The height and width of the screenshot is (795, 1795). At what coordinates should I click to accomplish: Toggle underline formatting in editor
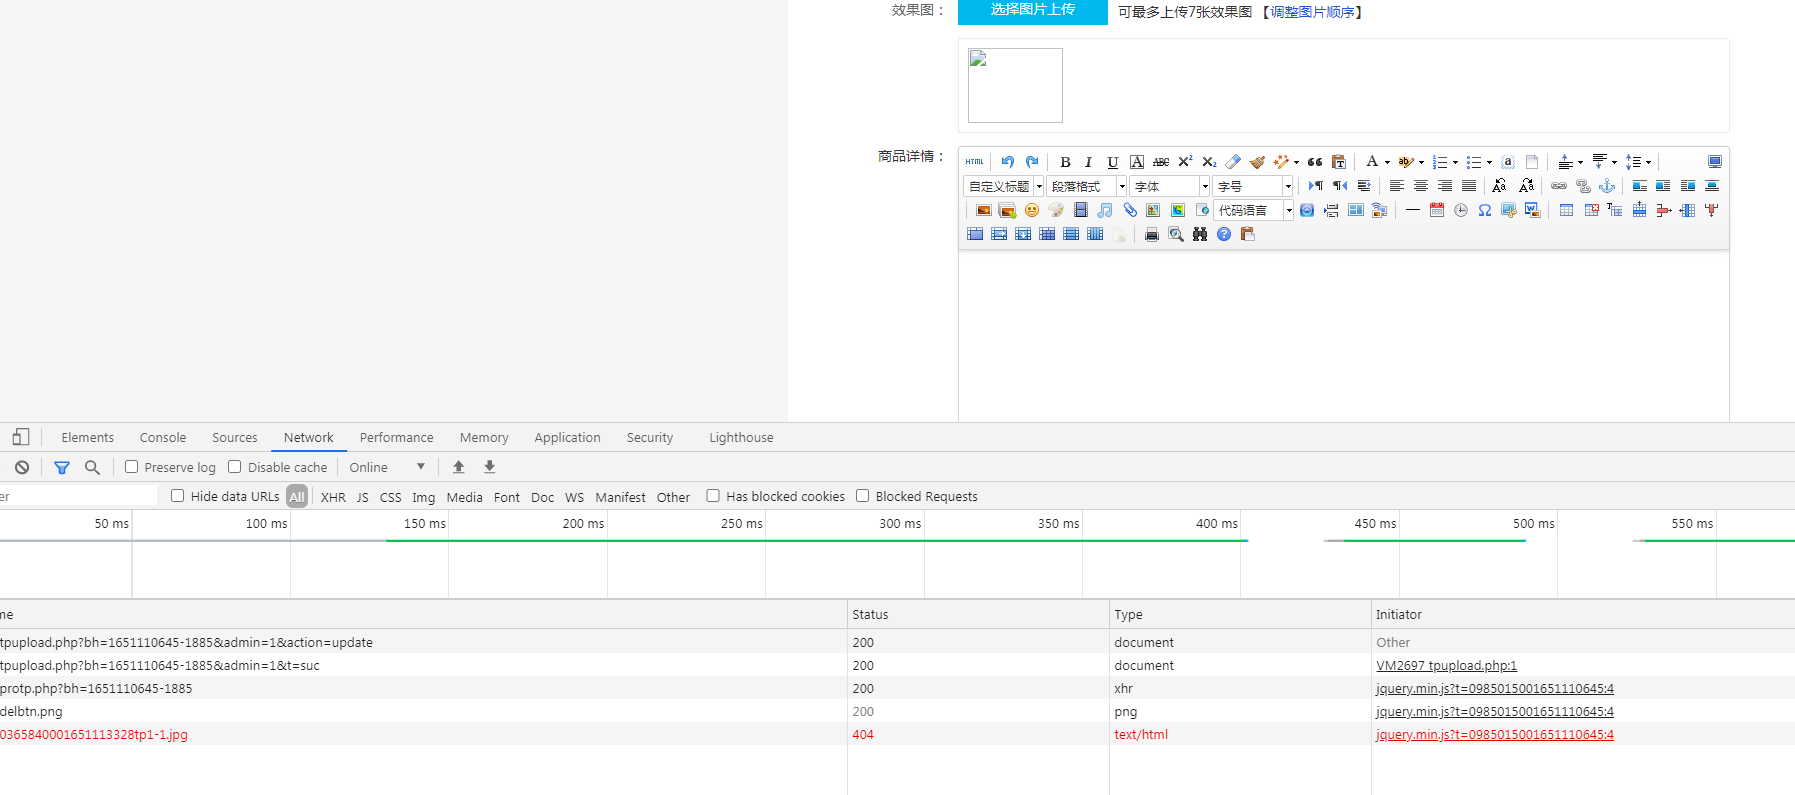tap(1113, 162)
